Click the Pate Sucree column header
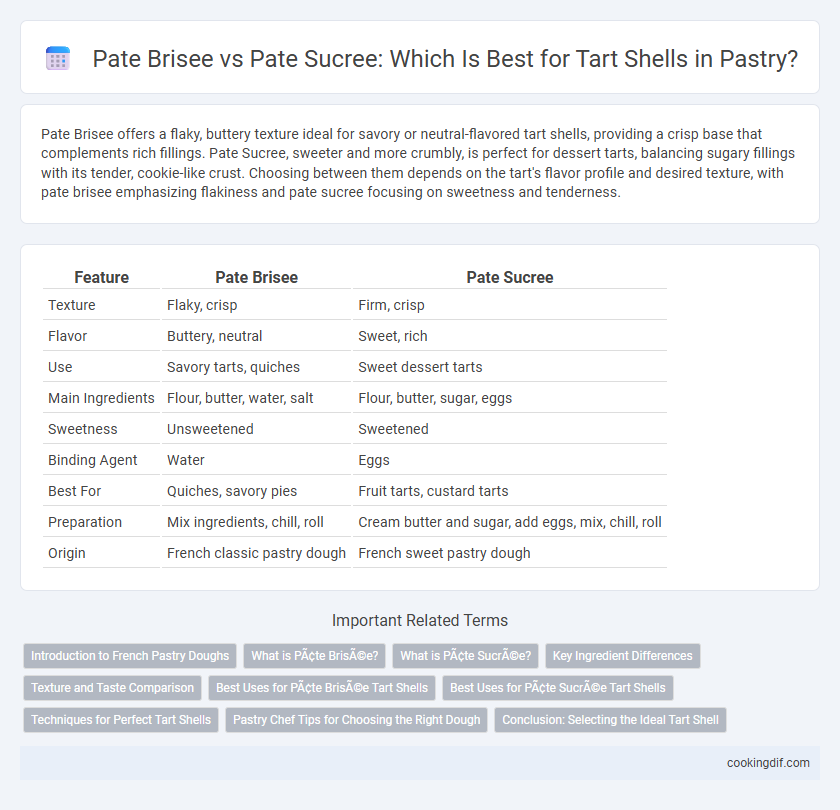The width and height of the screenshot is (840, 810). (x=509, y=277)
